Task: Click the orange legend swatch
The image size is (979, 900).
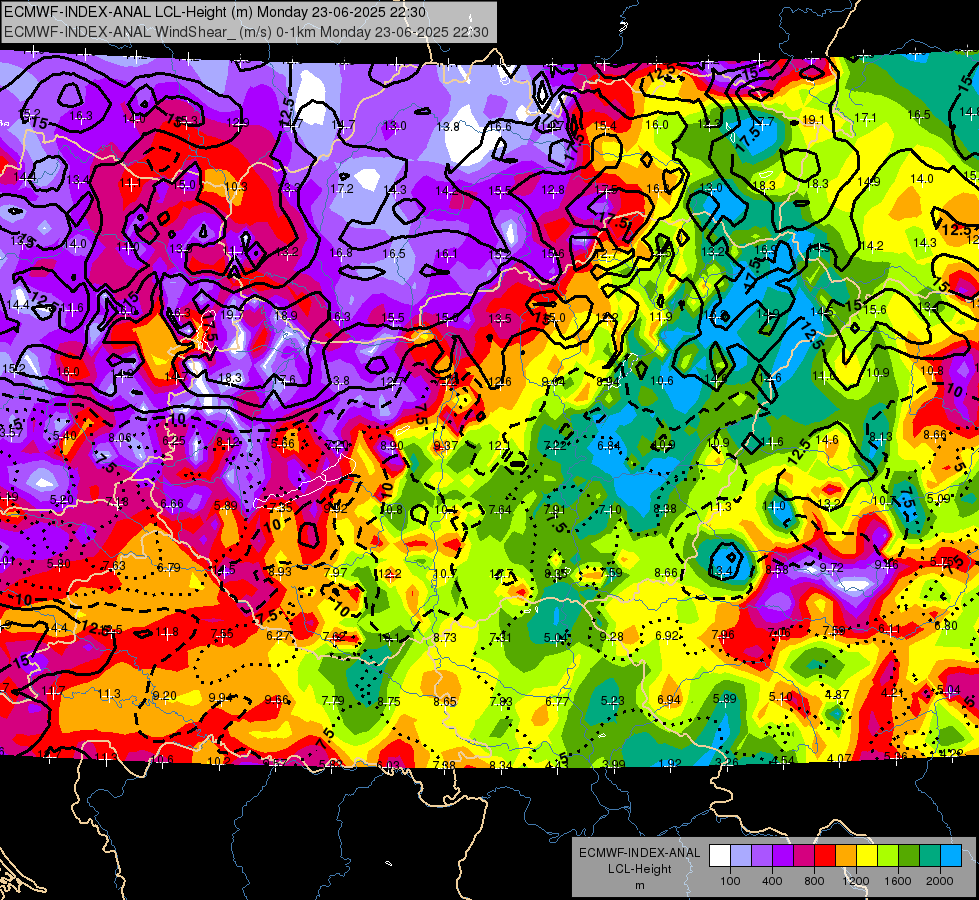Action: [845, 856]
